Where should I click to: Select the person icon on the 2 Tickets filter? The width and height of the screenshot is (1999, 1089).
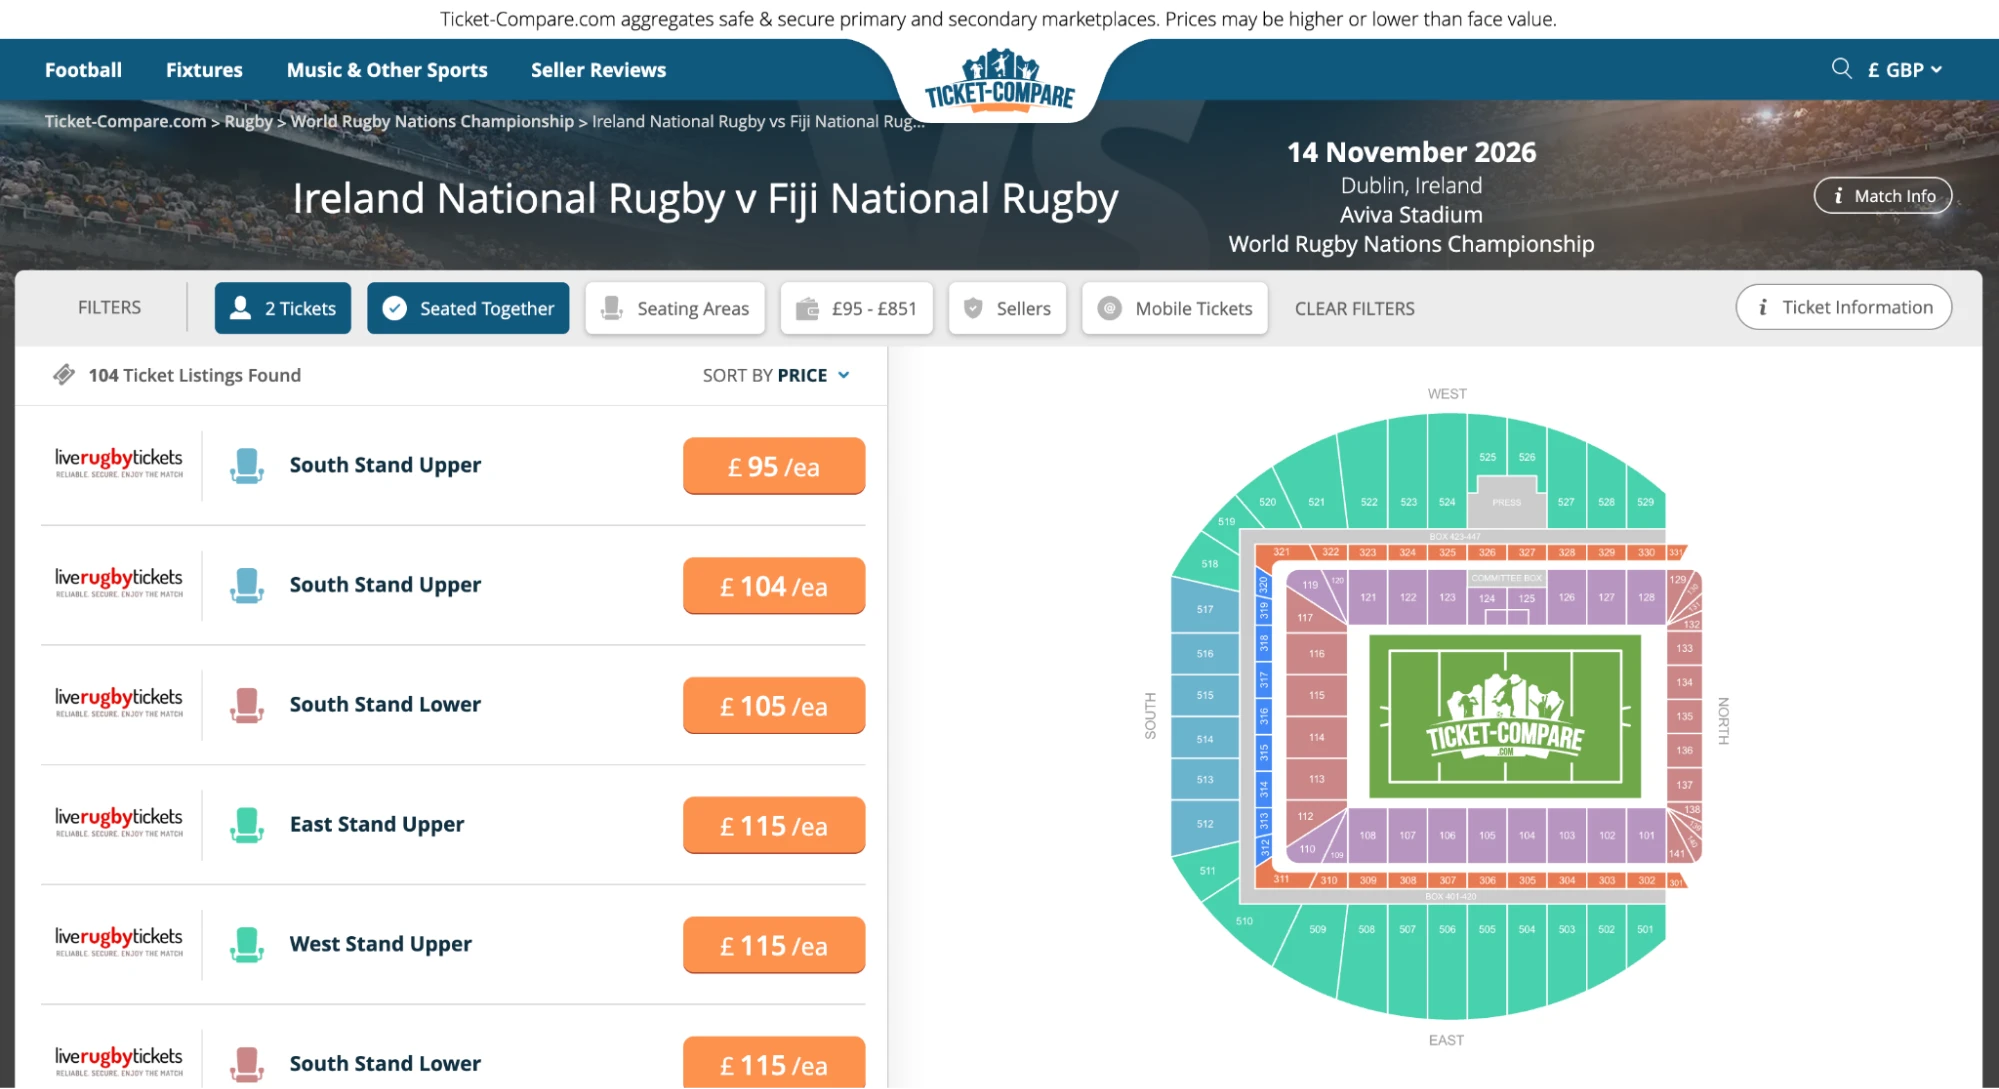point(240,308)
